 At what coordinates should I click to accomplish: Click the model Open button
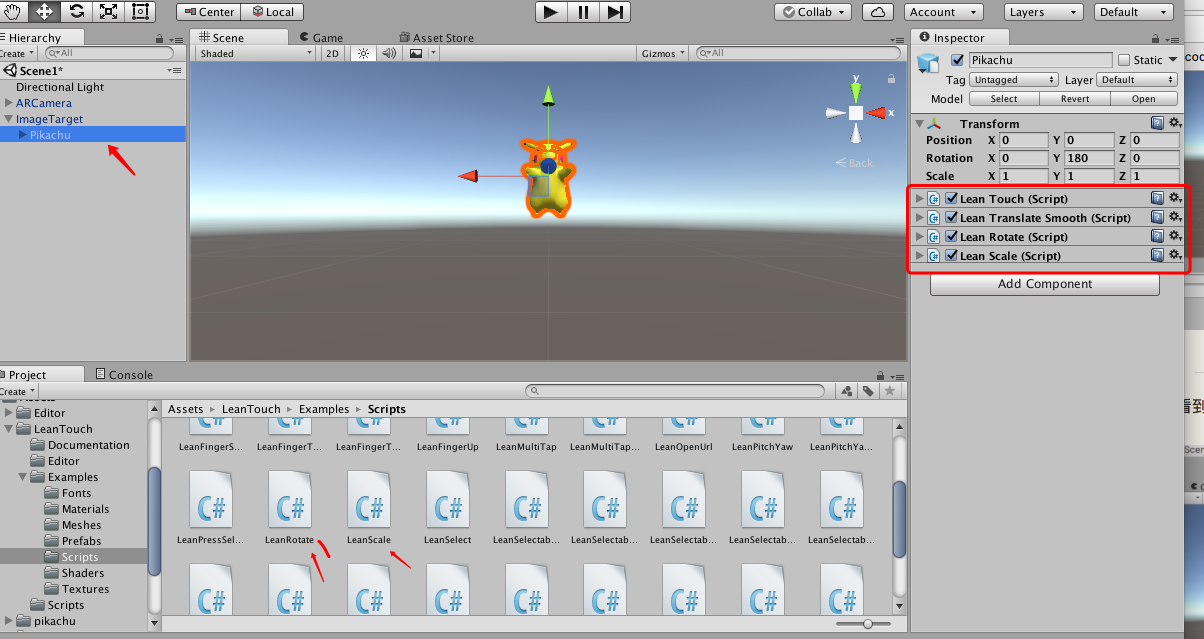1144,98
